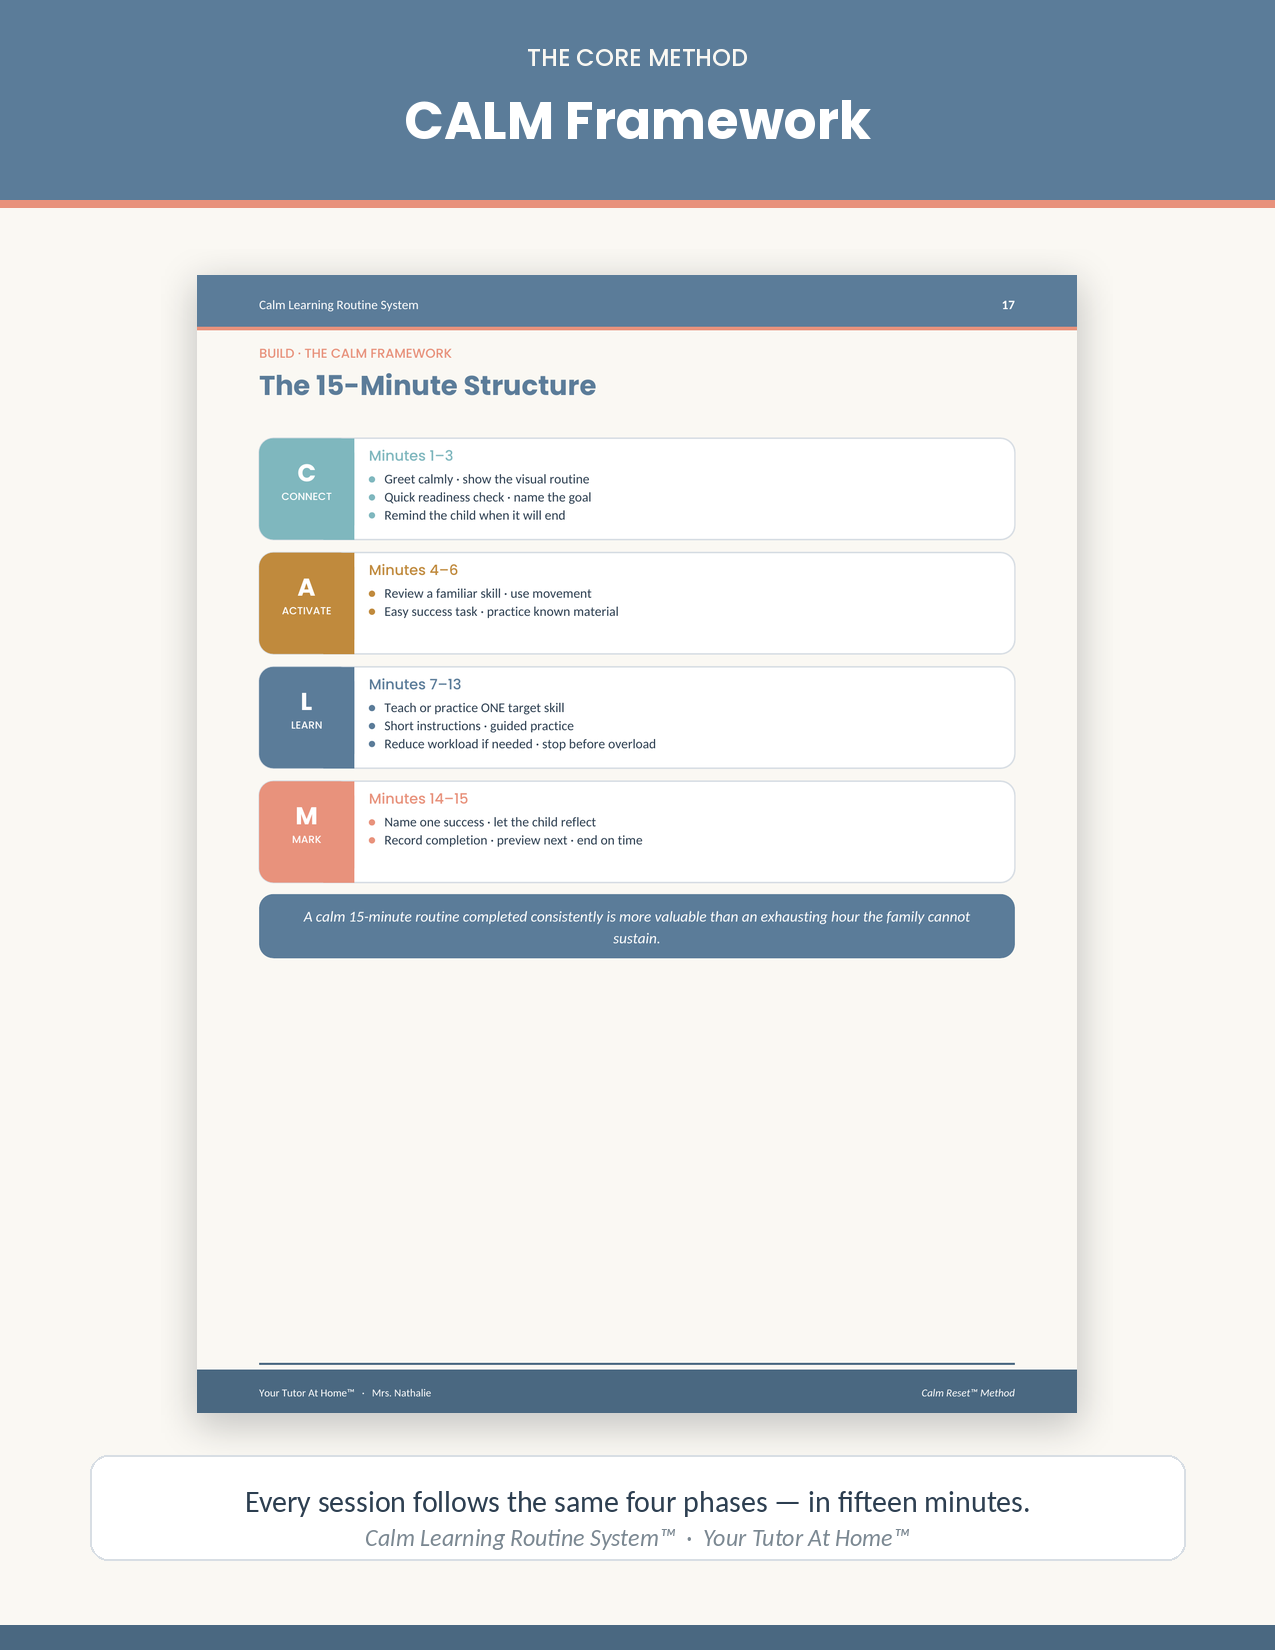Click 'Teach or practice ONE target skill'
This screenshot has width=1275, height=1650.
pyautogui.click(x=474, y=707)
